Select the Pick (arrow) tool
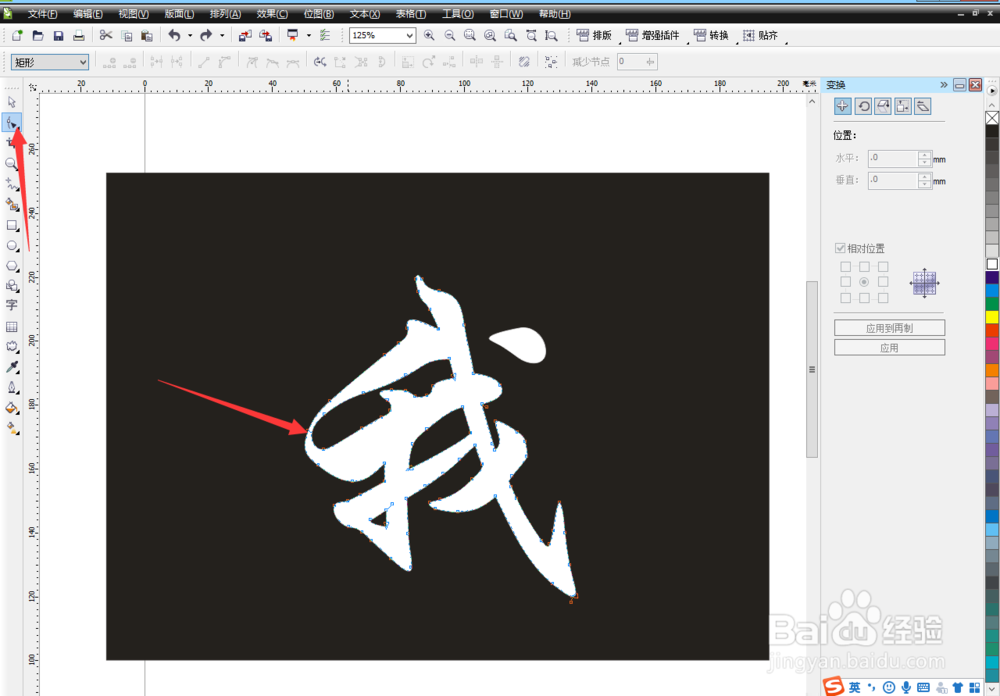This screenshot has height=696, width=1000. [x=11, y=102]
